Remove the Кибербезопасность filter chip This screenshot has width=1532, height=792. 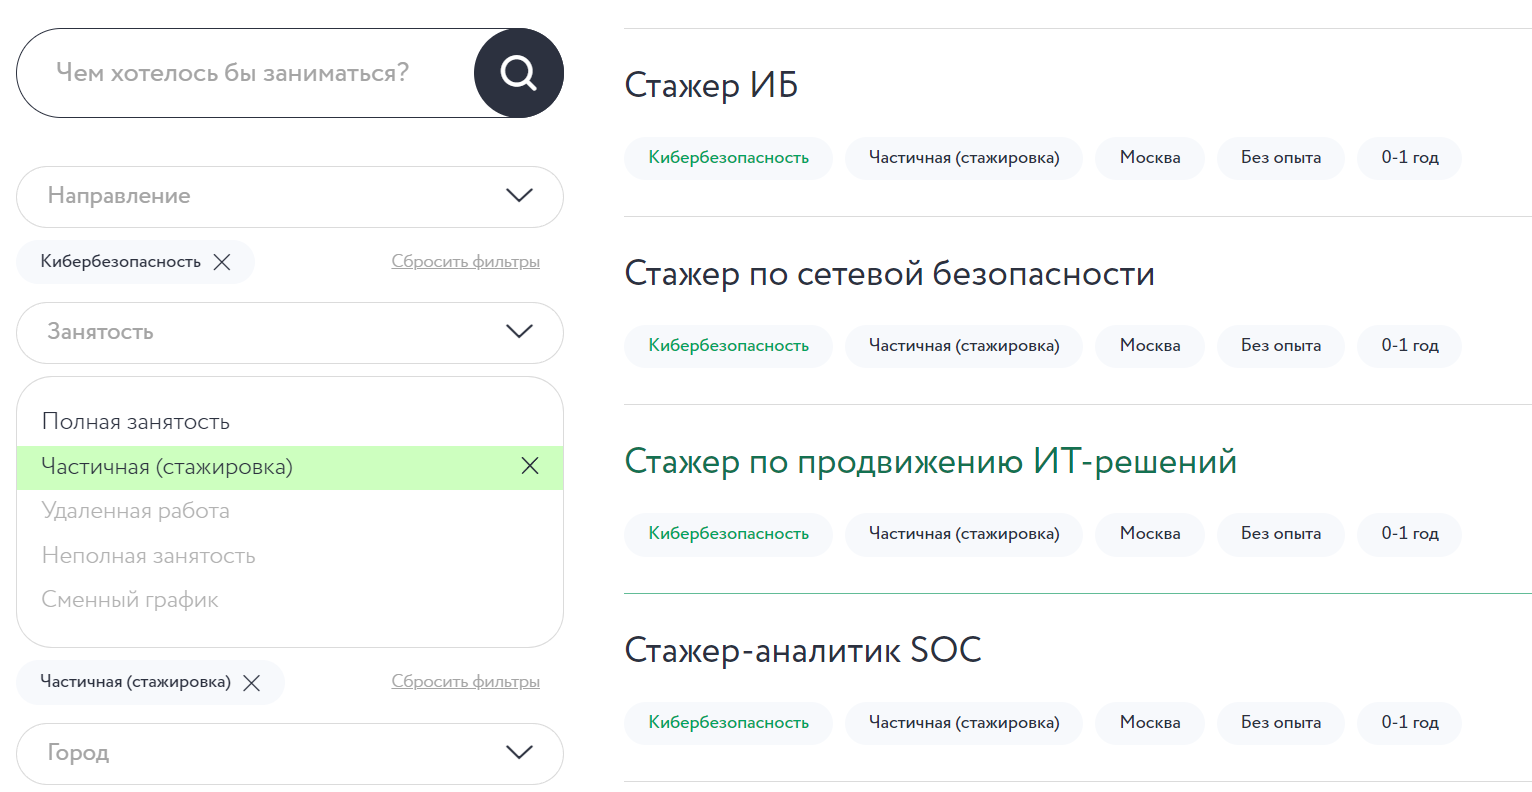click(x=222, y=262)
